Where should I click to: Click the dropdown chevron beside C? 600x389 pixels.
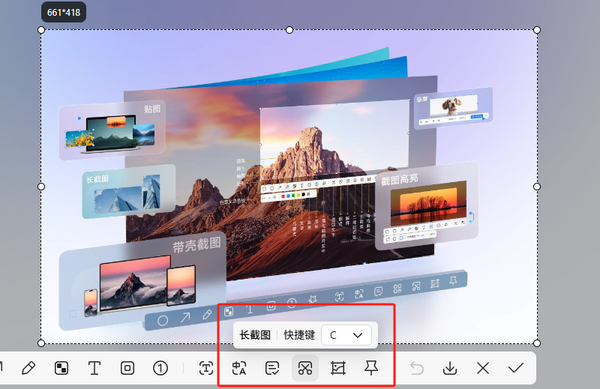click(358, 335)
